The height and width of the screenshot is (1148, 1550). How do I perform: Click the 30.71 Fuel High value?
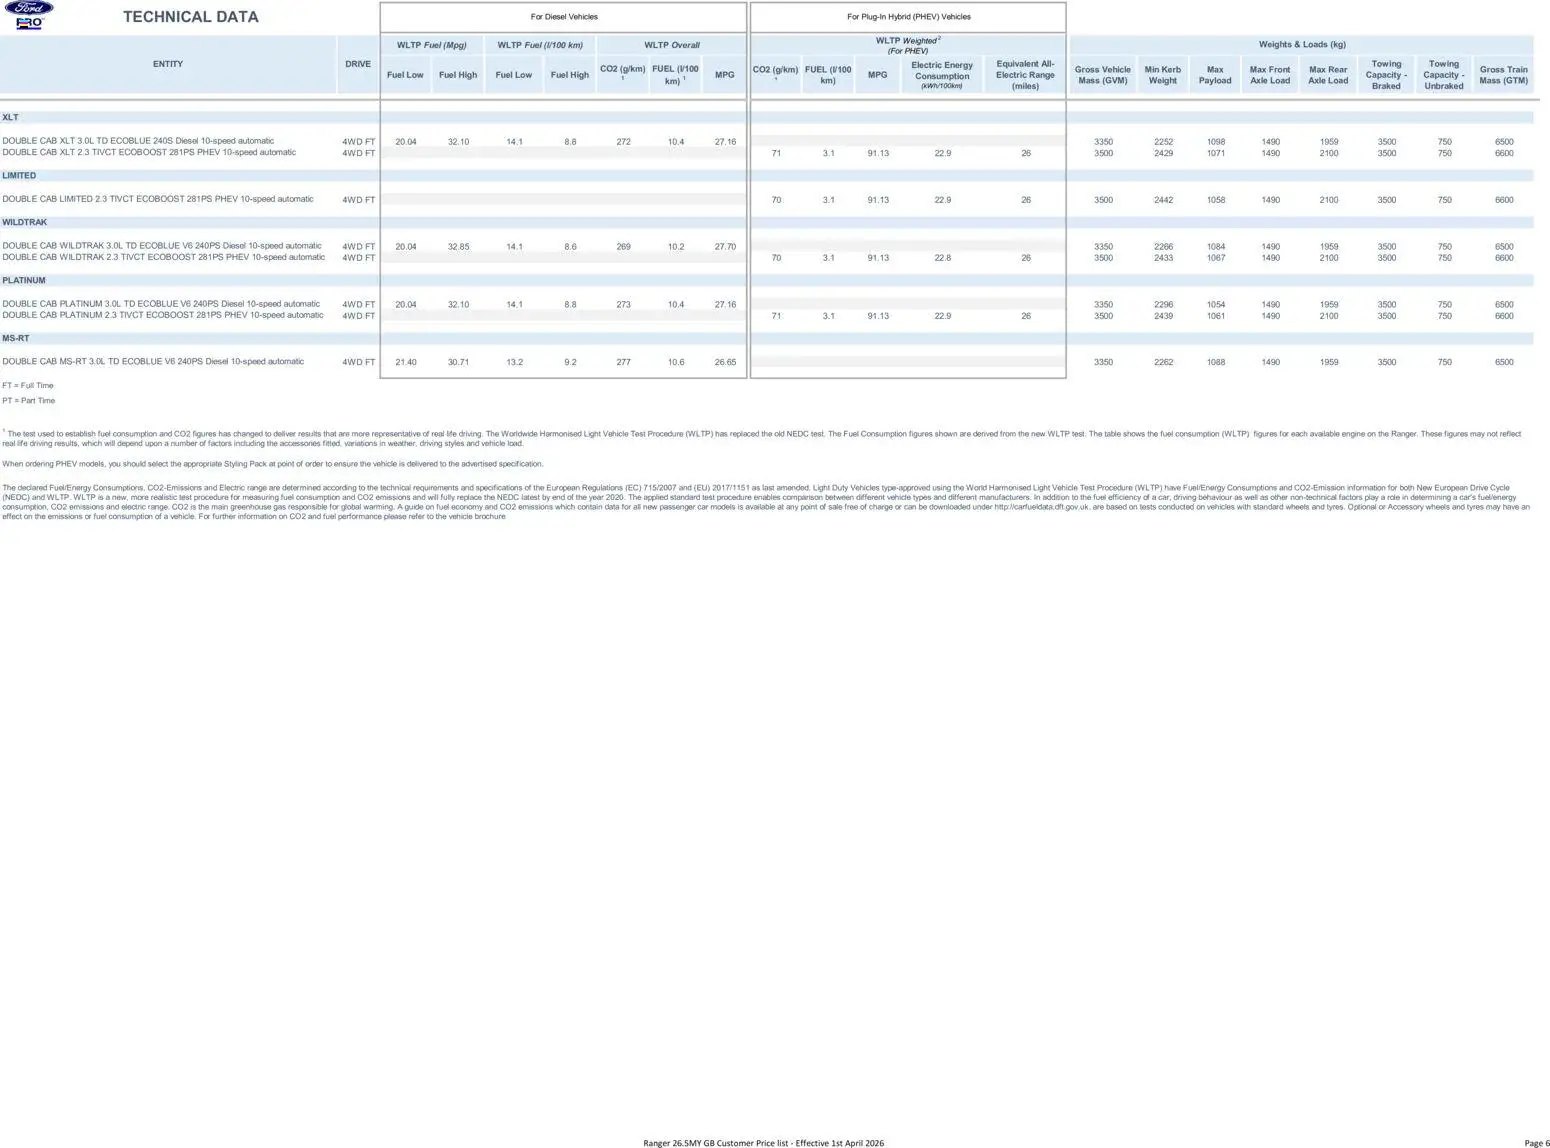tap(458, 363)
